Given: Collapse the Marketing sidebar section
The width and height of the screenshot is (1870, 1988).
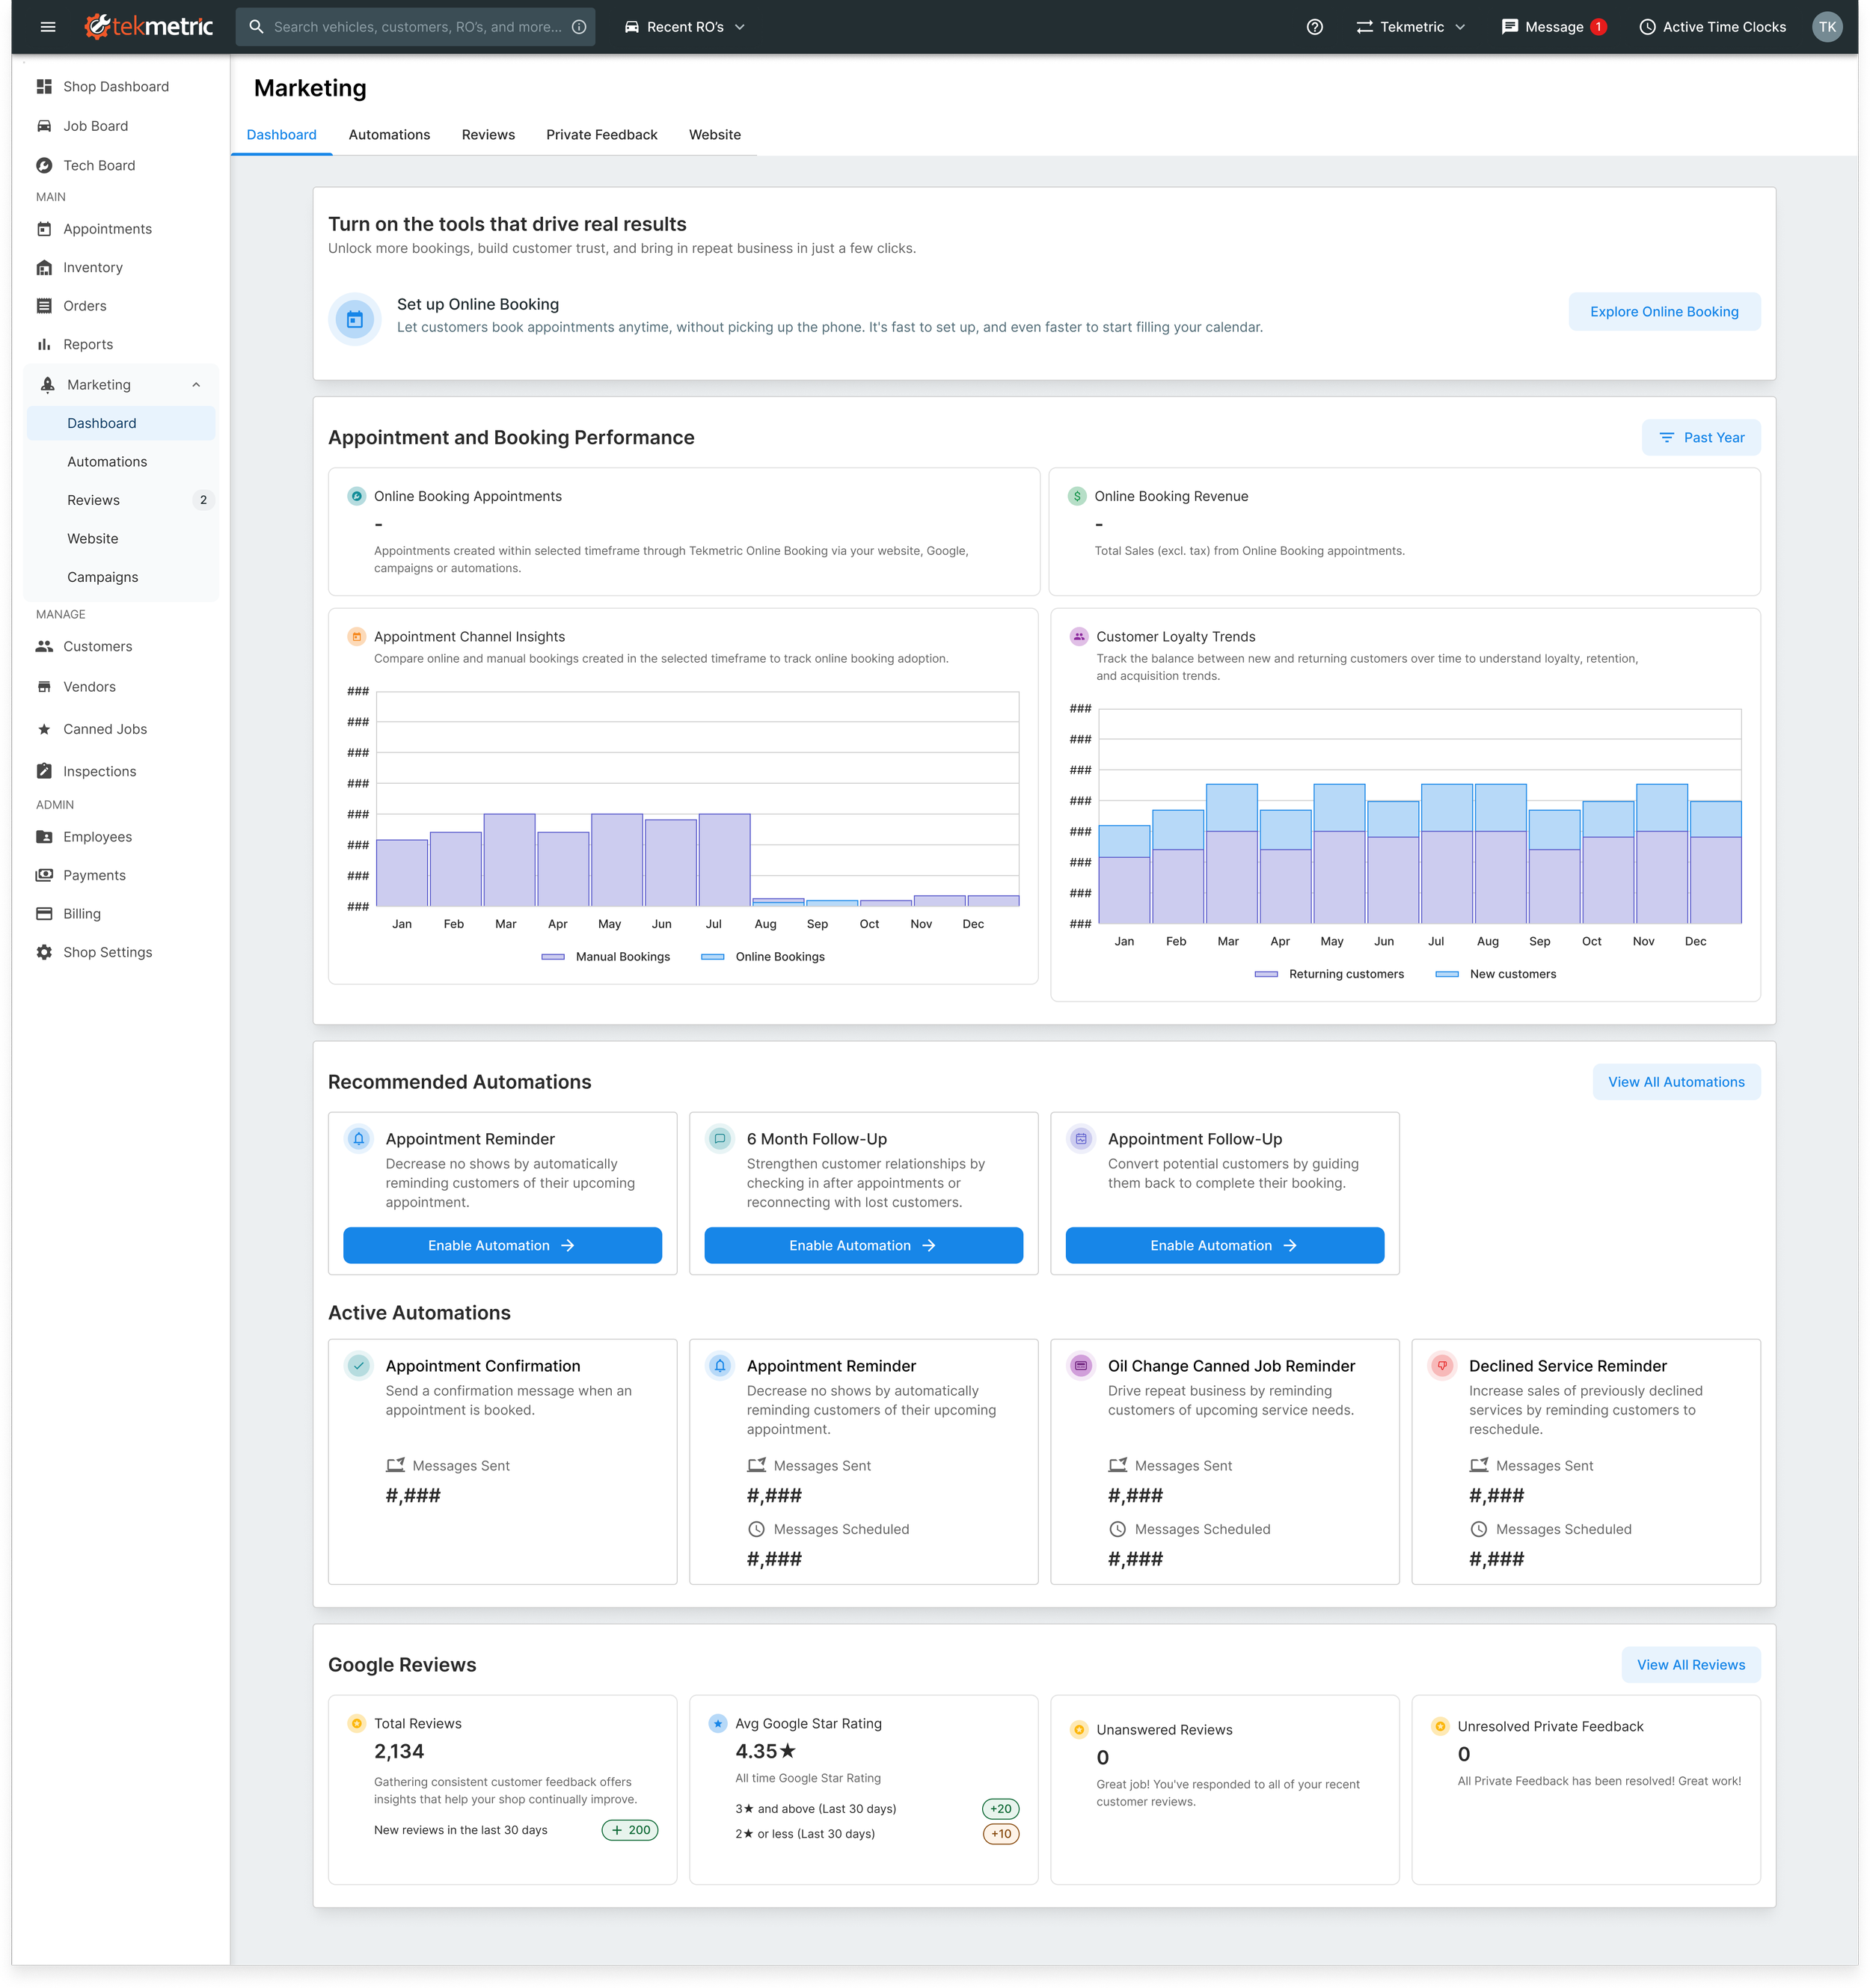Looking at the screenshot, I should pos(196,385).
